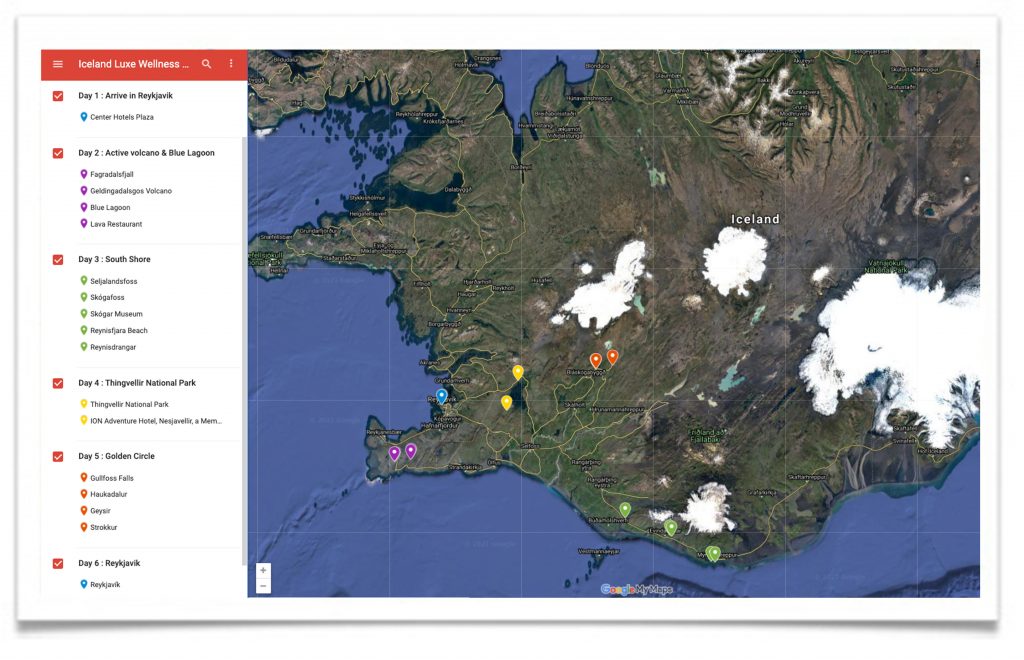Screen dimensions: 1024x660
Task: Select Skógafoss in the Day 3 list
Action: [x=107, y=298]
